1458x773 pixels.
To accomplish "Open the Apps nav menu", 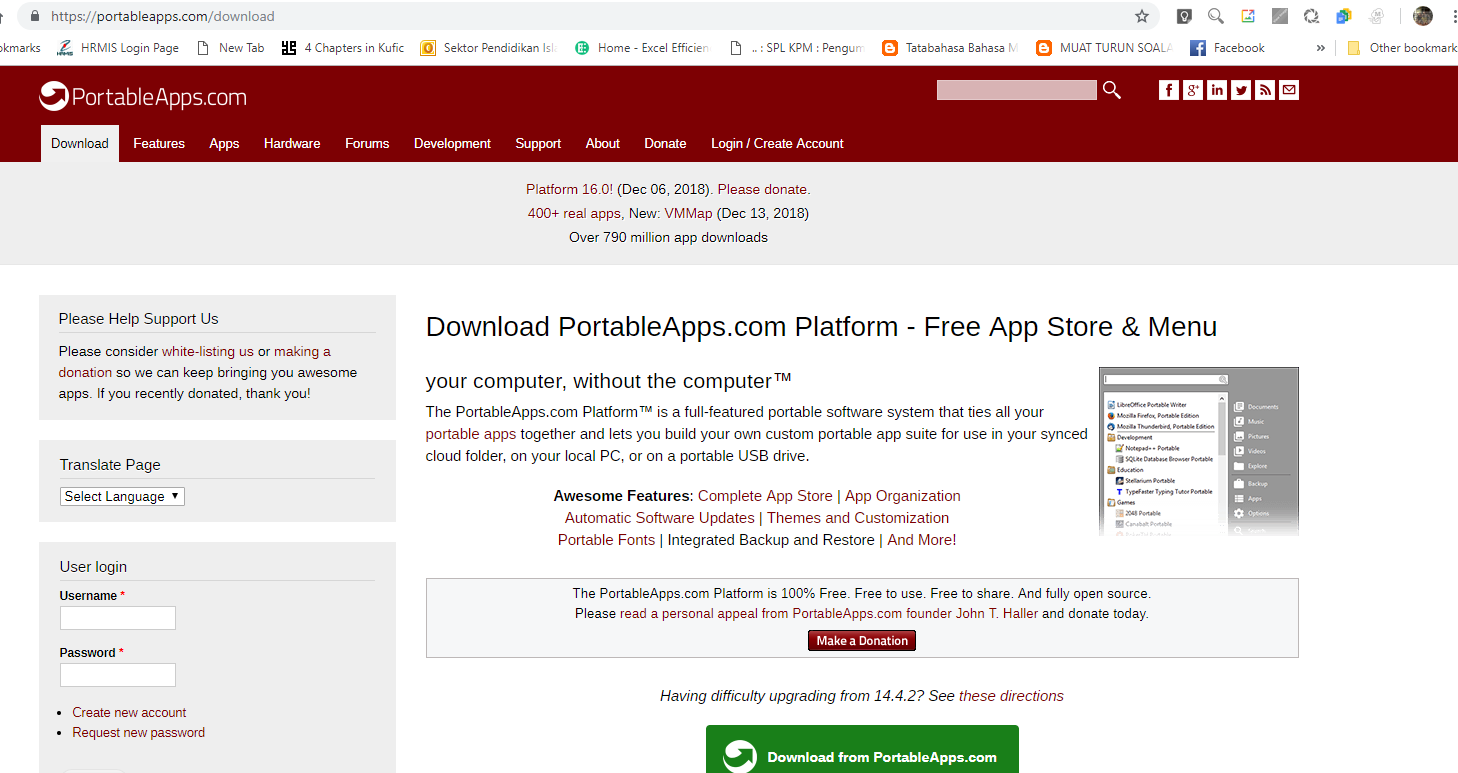I will coord(224,143).
